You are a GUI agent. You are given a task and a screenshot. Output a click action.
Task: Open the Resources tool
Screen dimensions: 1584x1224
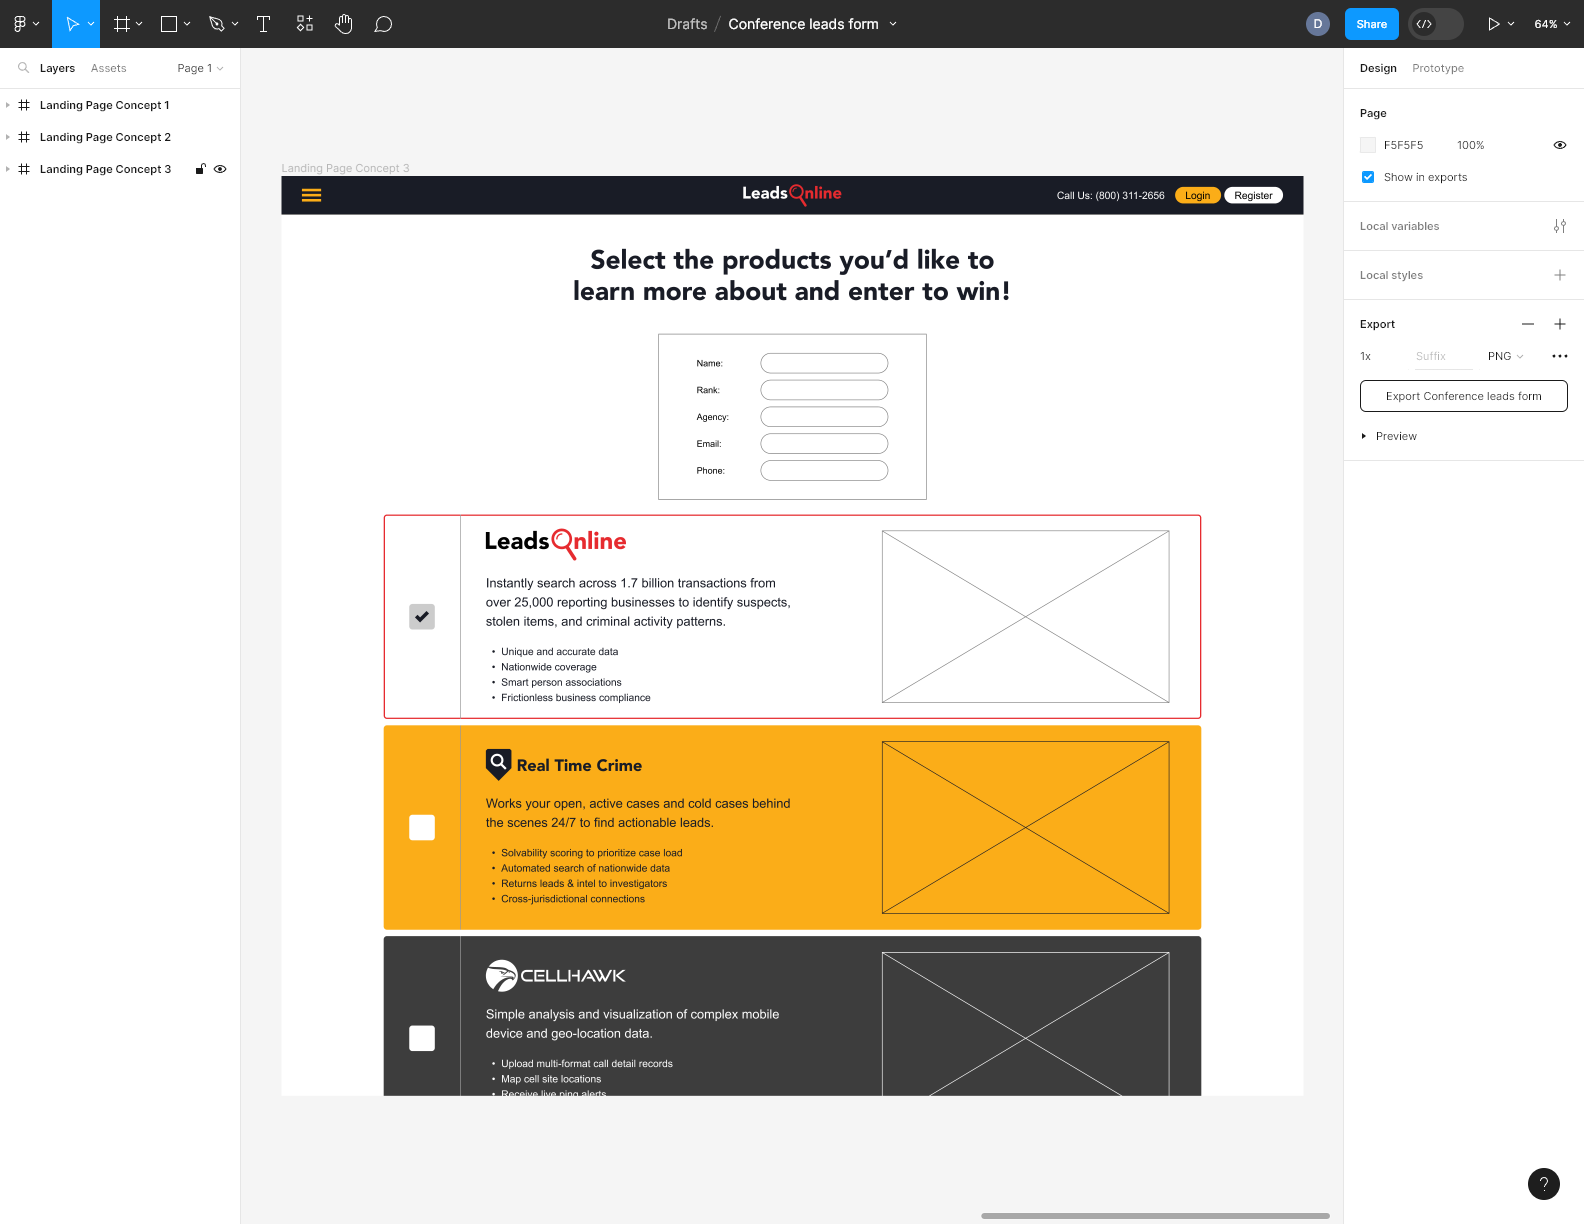305,24
